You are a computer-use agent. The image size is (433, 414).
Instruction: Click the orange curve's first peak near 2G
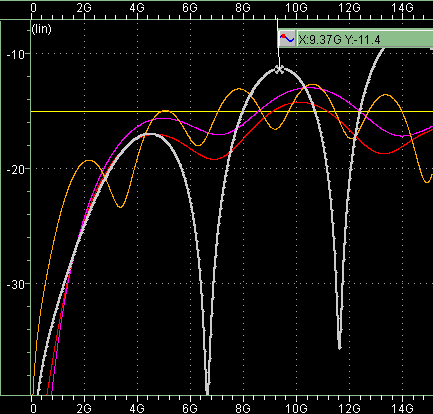[89, 161]
